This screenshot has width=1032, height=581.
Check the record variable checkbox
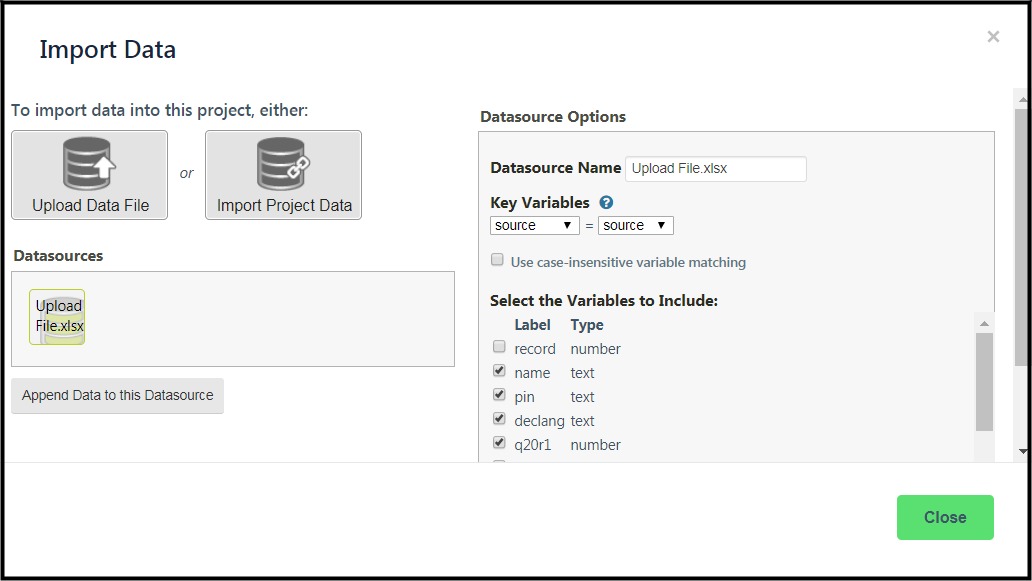click(x=500, y=347)
